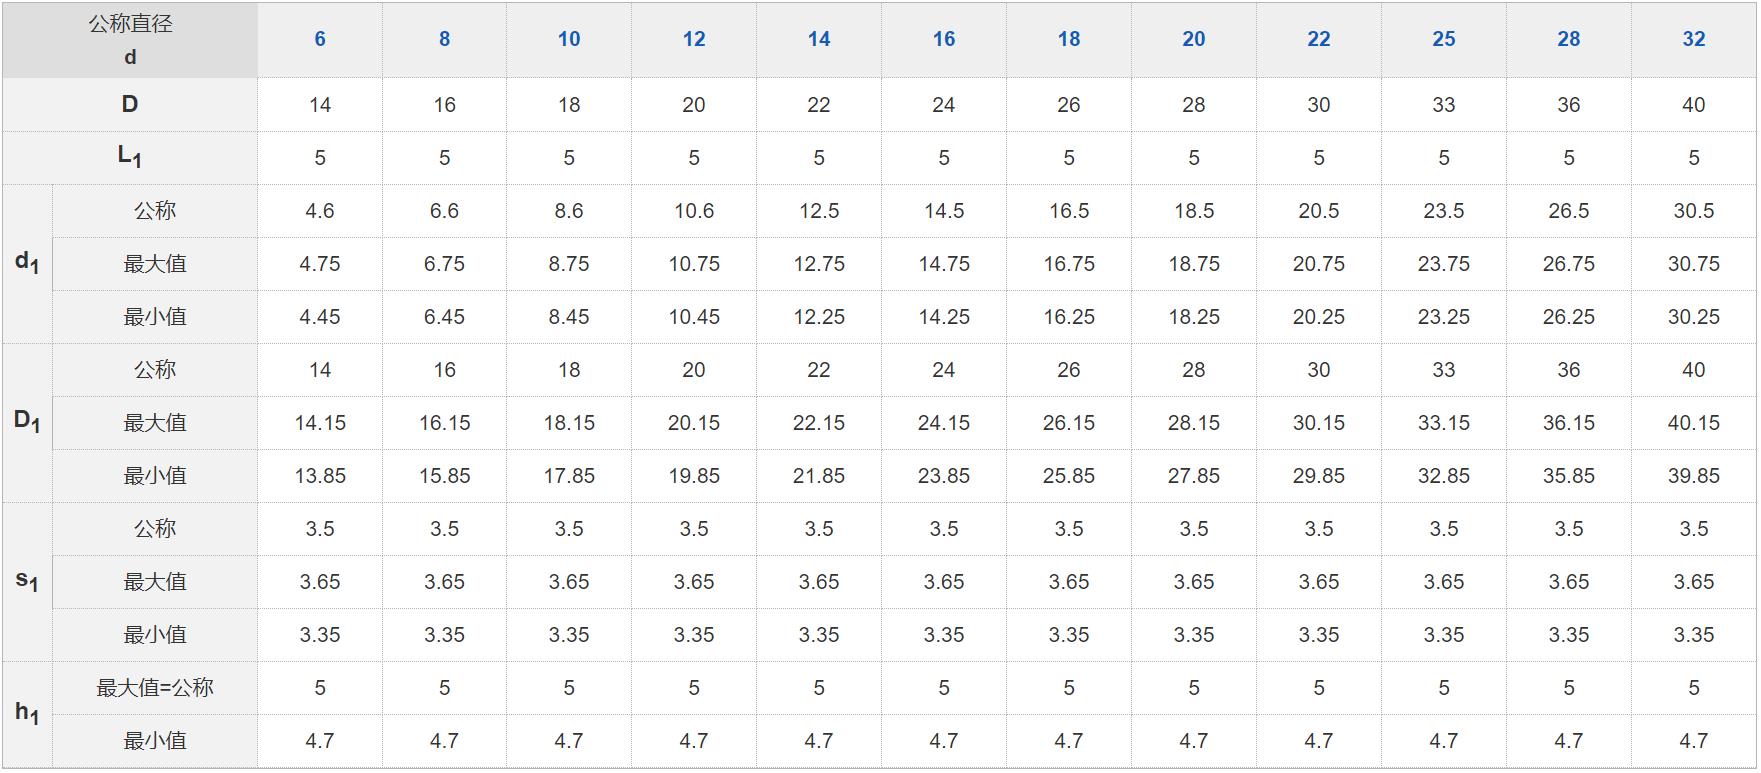Select the D1 row group label
This screenshot has width=1761, height=773.
(27, 422)
